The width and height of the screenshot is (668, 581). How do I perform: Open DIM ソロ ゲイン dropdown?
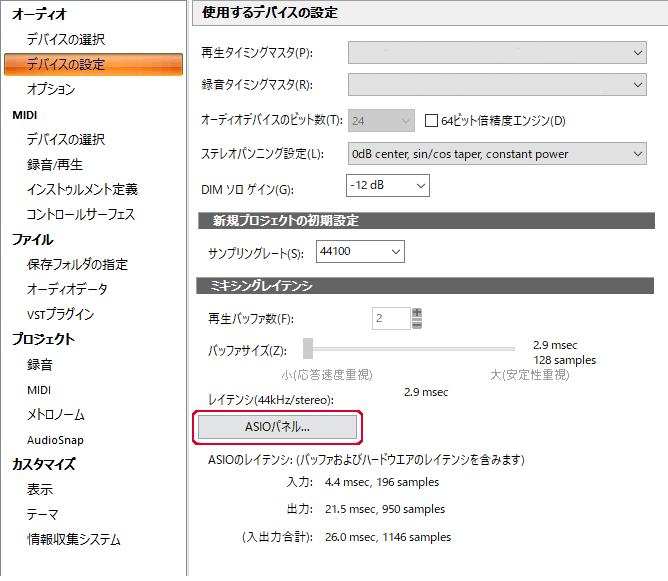click(x=388, y=185)
